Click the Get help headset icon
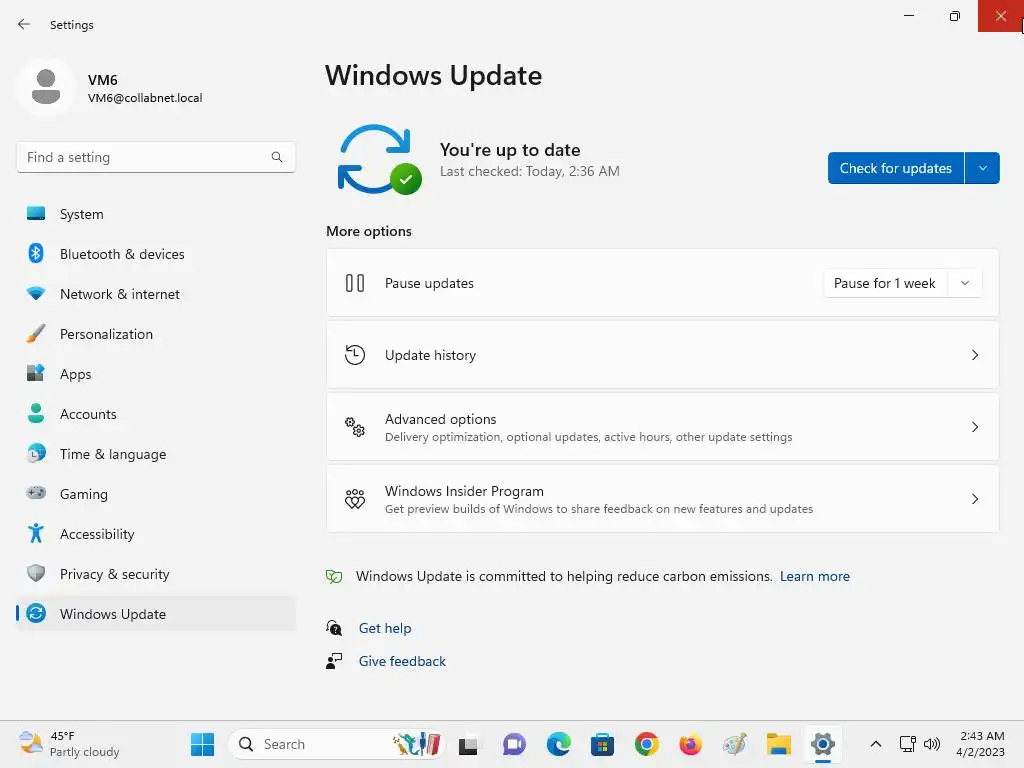This screenshot has height=768, width=1024. [x=334, y=628]
